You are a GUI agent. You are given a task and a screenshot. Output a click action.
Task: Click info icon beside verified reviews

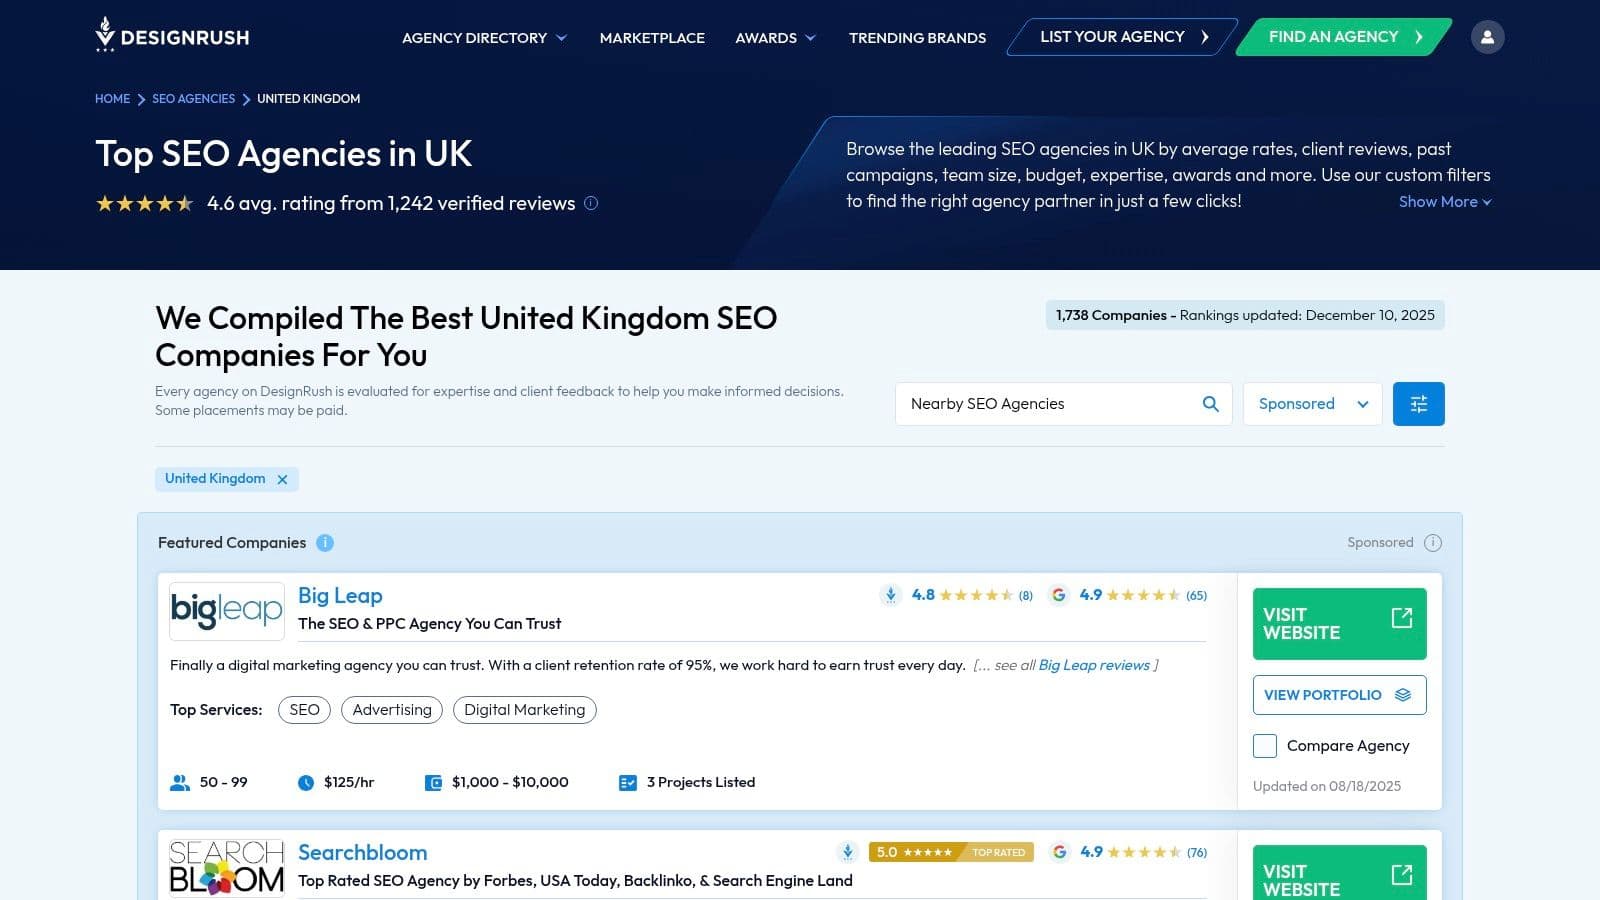(x=591, y=203)
